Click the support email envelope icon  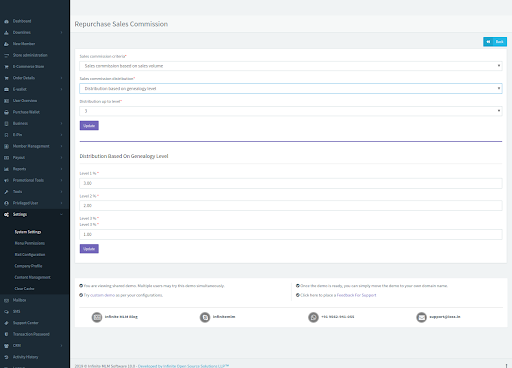tap(421, 317)
